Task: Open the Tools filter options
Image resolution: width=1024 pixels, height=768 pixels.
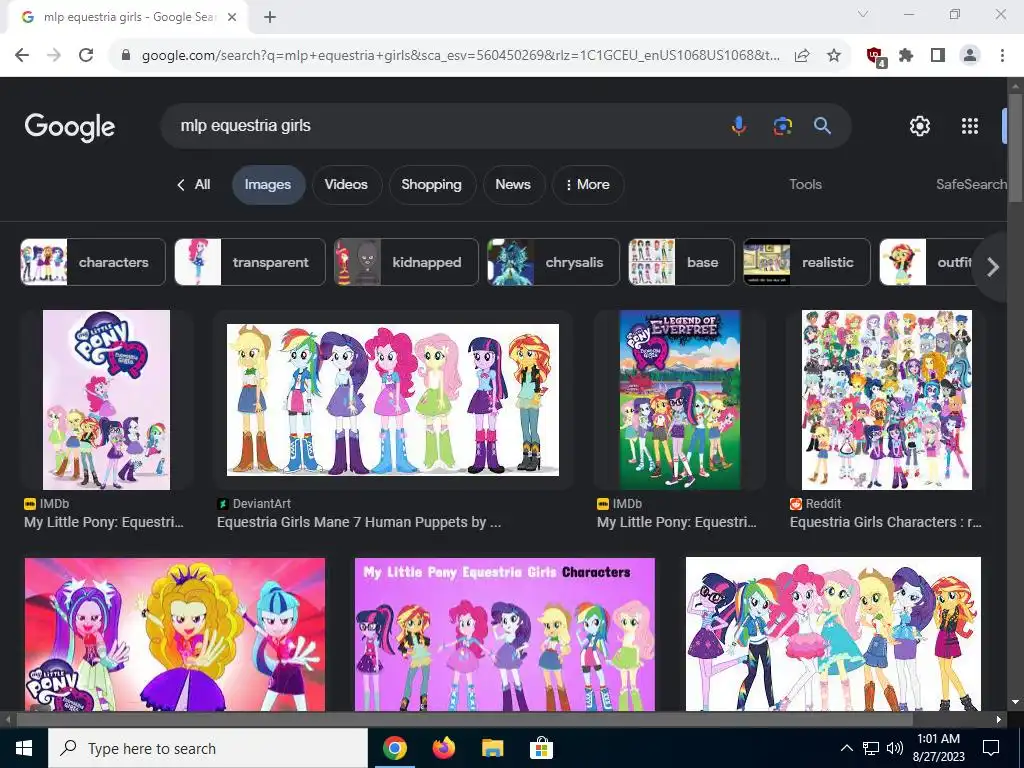Action: pyautogui.click(x=805, y=185)
